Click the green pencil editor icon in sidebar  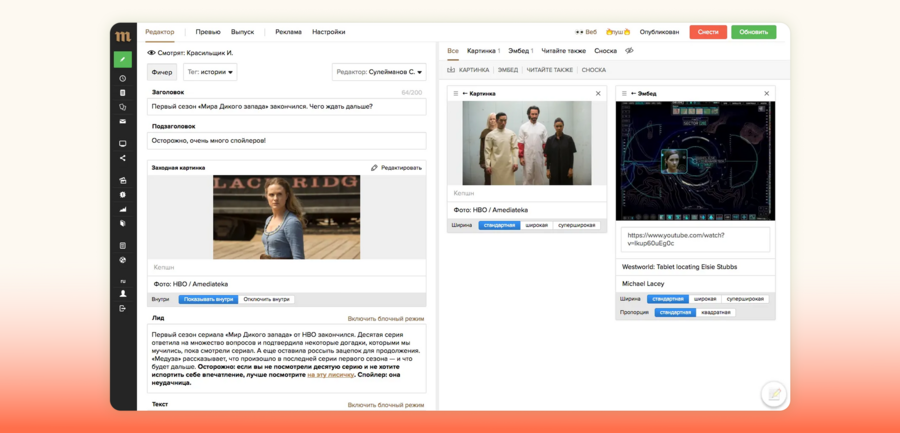click(123, 60)
